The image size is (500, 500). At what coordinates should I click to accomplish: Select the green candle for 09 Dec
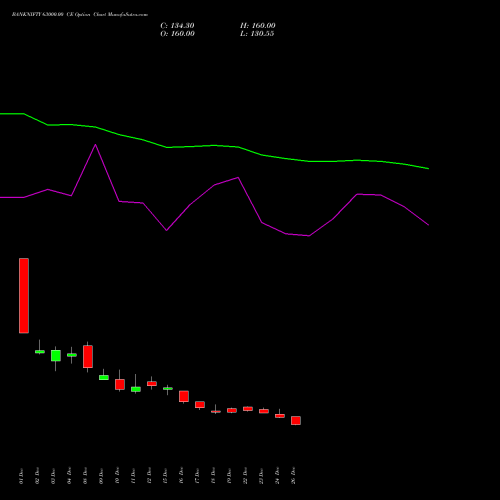(x=104, y=377)
